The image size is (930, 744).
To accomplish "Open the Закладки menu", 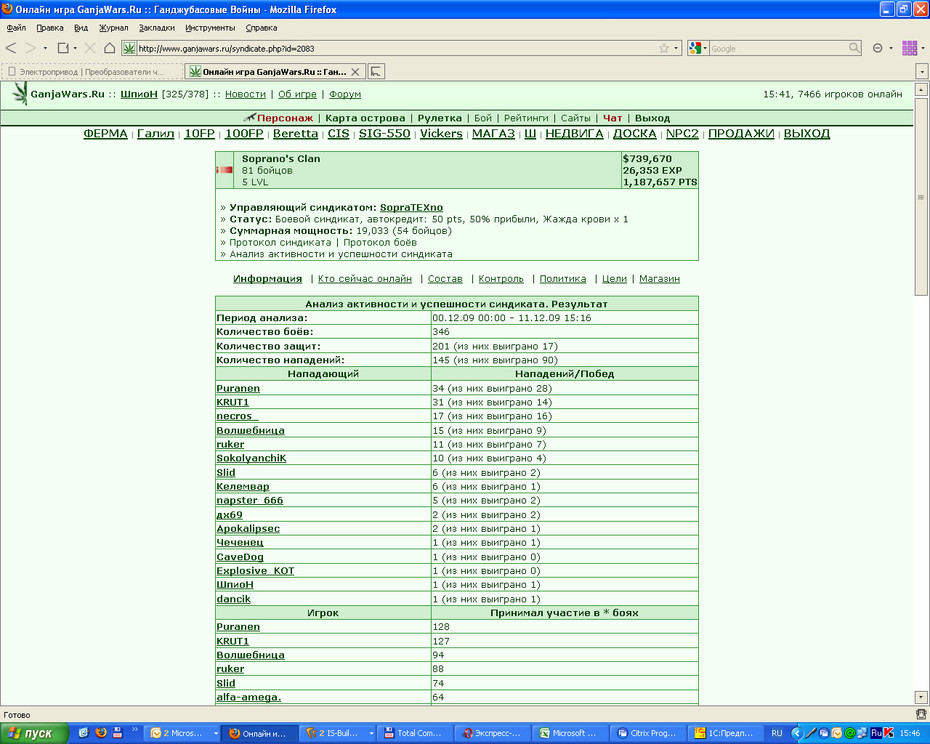I will (157, 28).
